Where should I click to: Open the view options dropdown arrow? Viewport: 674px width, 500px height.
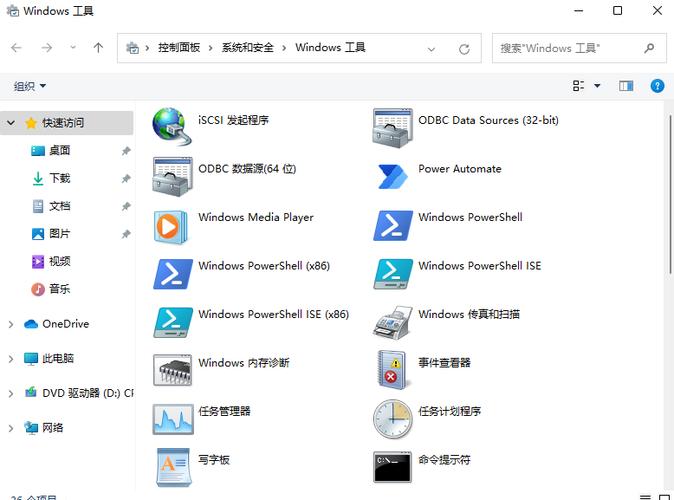click(x=597, y=86)
